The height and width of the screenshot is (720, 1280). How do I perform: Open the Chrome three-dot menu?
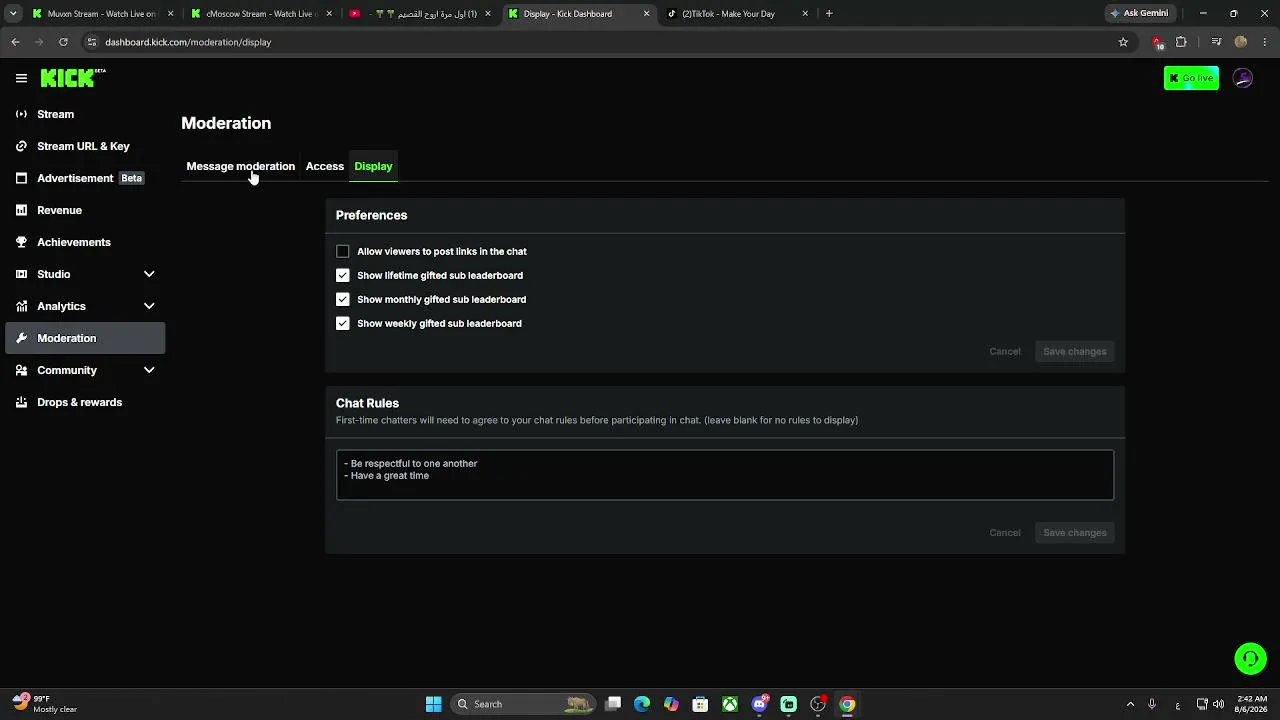click(x=1265, y=42)
